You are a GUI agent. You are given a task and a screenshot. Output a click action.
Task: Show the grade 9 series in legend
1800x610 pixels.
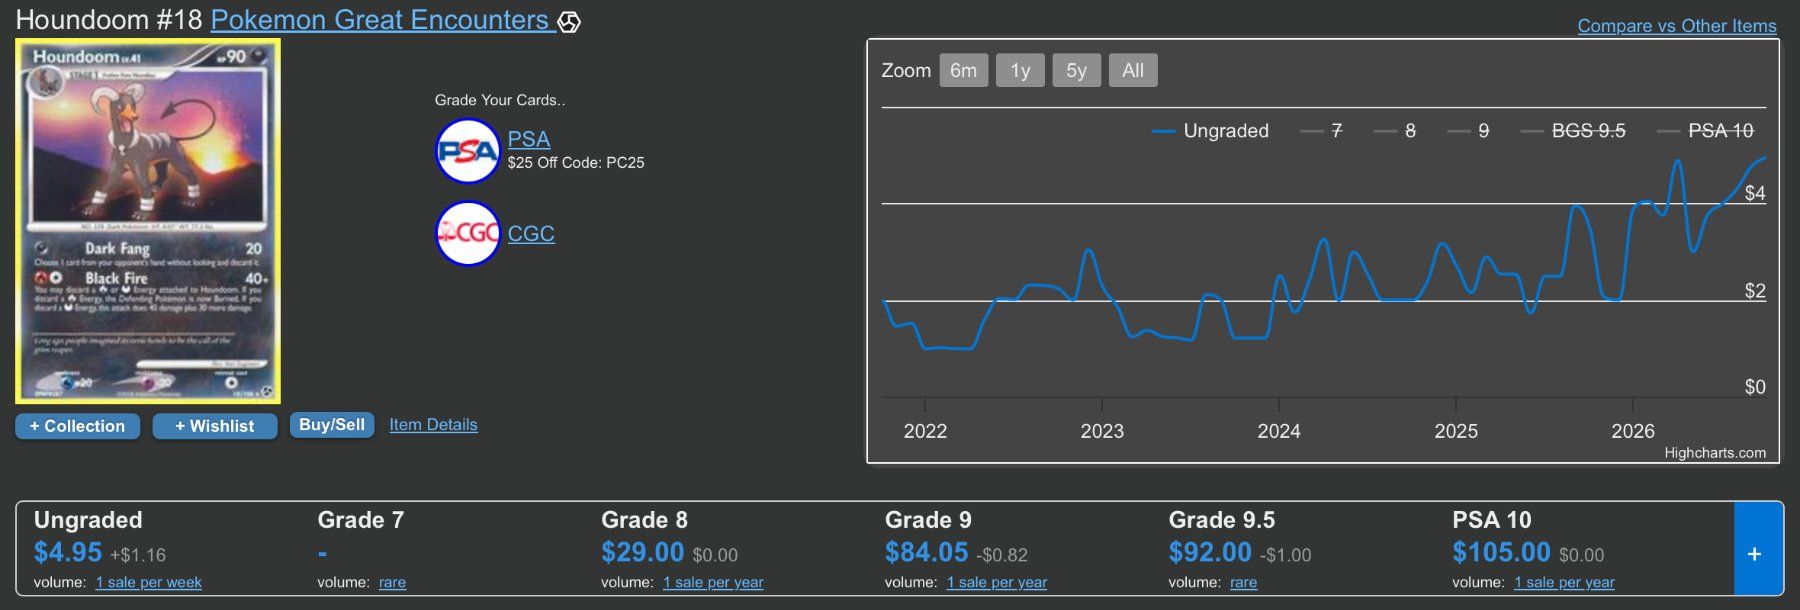1468,131
